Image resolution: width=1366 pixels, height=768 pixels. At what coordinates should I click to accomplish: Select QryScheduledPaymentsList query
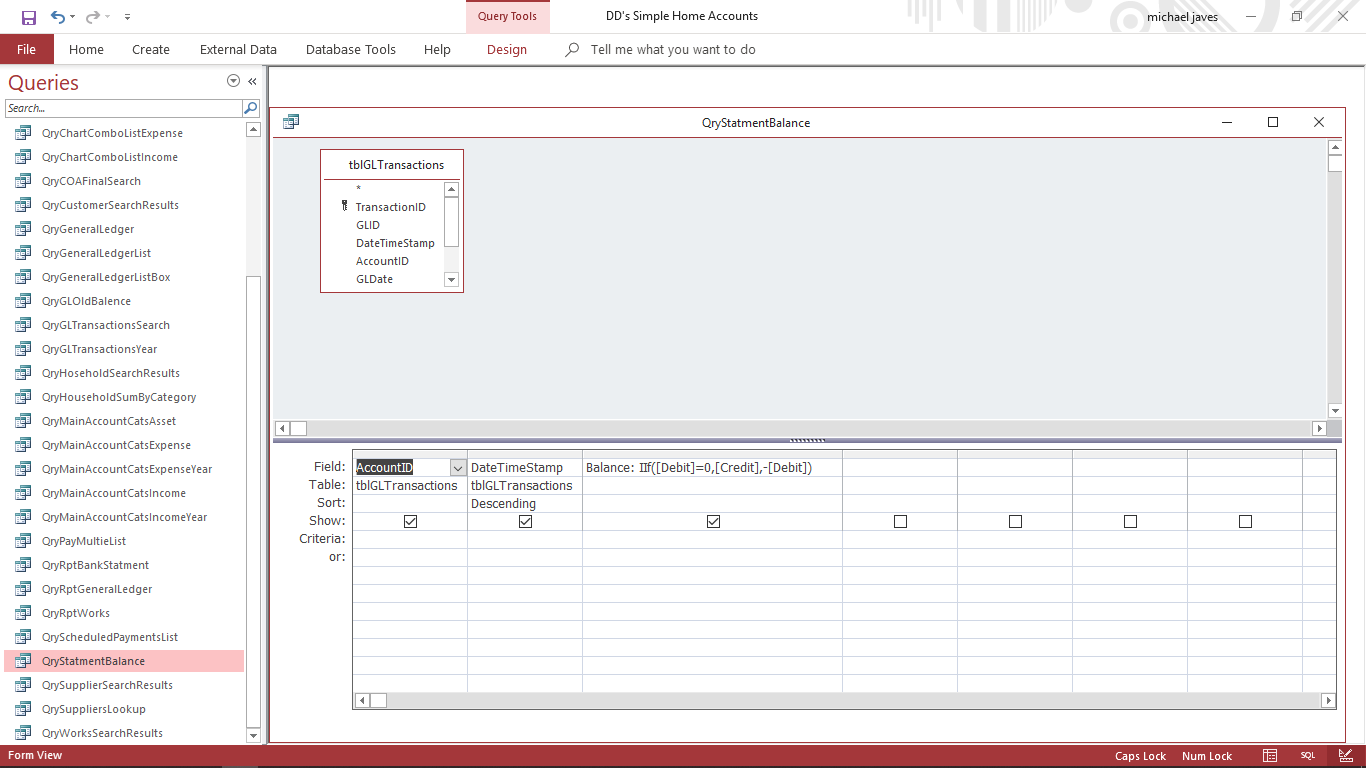[124, 637]
